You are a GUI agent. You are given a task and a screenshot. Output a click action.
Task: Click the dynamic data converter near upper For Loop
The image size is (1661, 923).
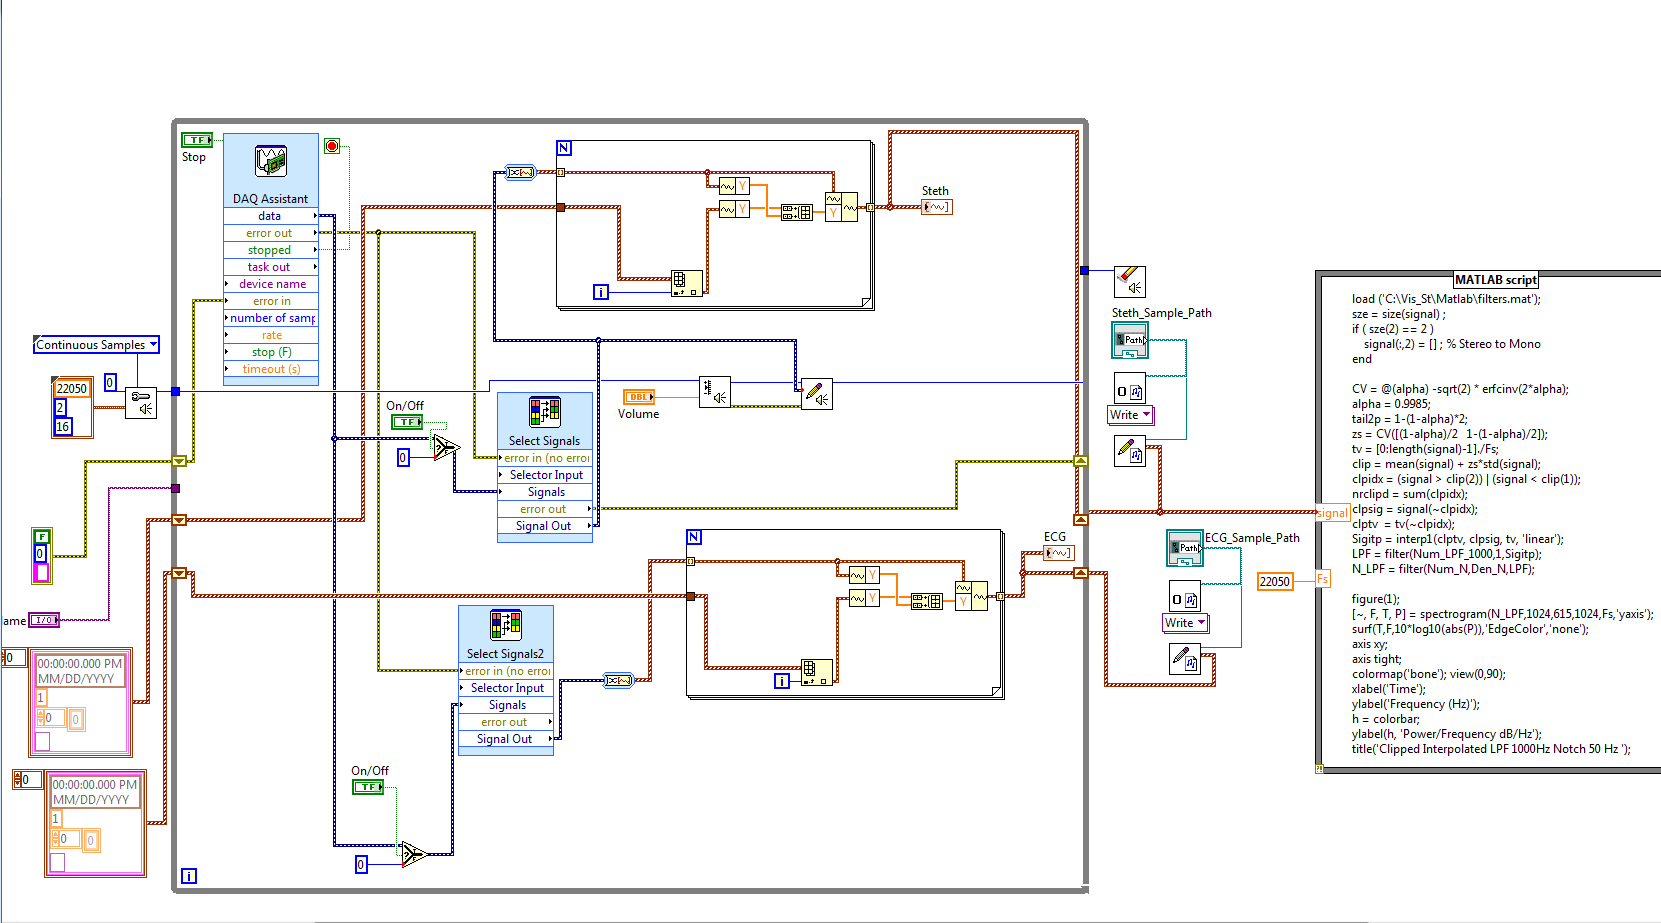521,173
